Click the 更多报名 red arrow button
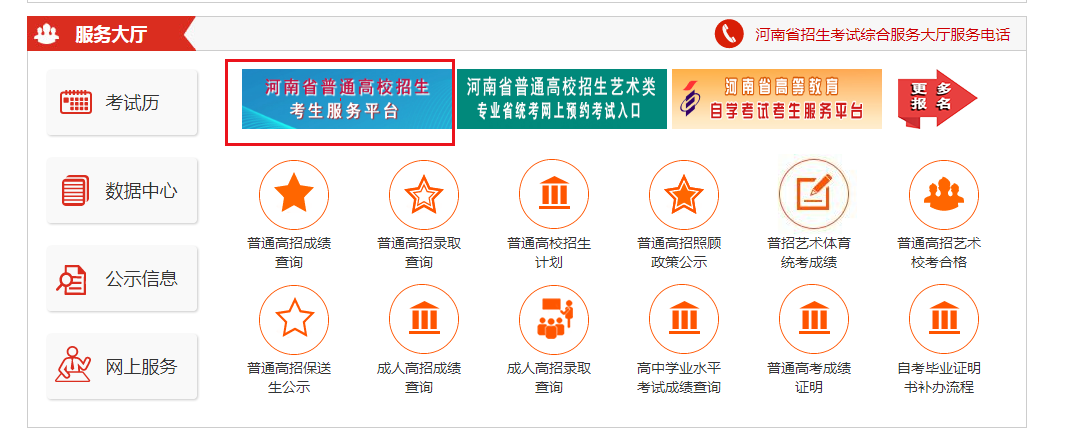The height and width of the screenshot is (433, 1078). click(935, 98)
